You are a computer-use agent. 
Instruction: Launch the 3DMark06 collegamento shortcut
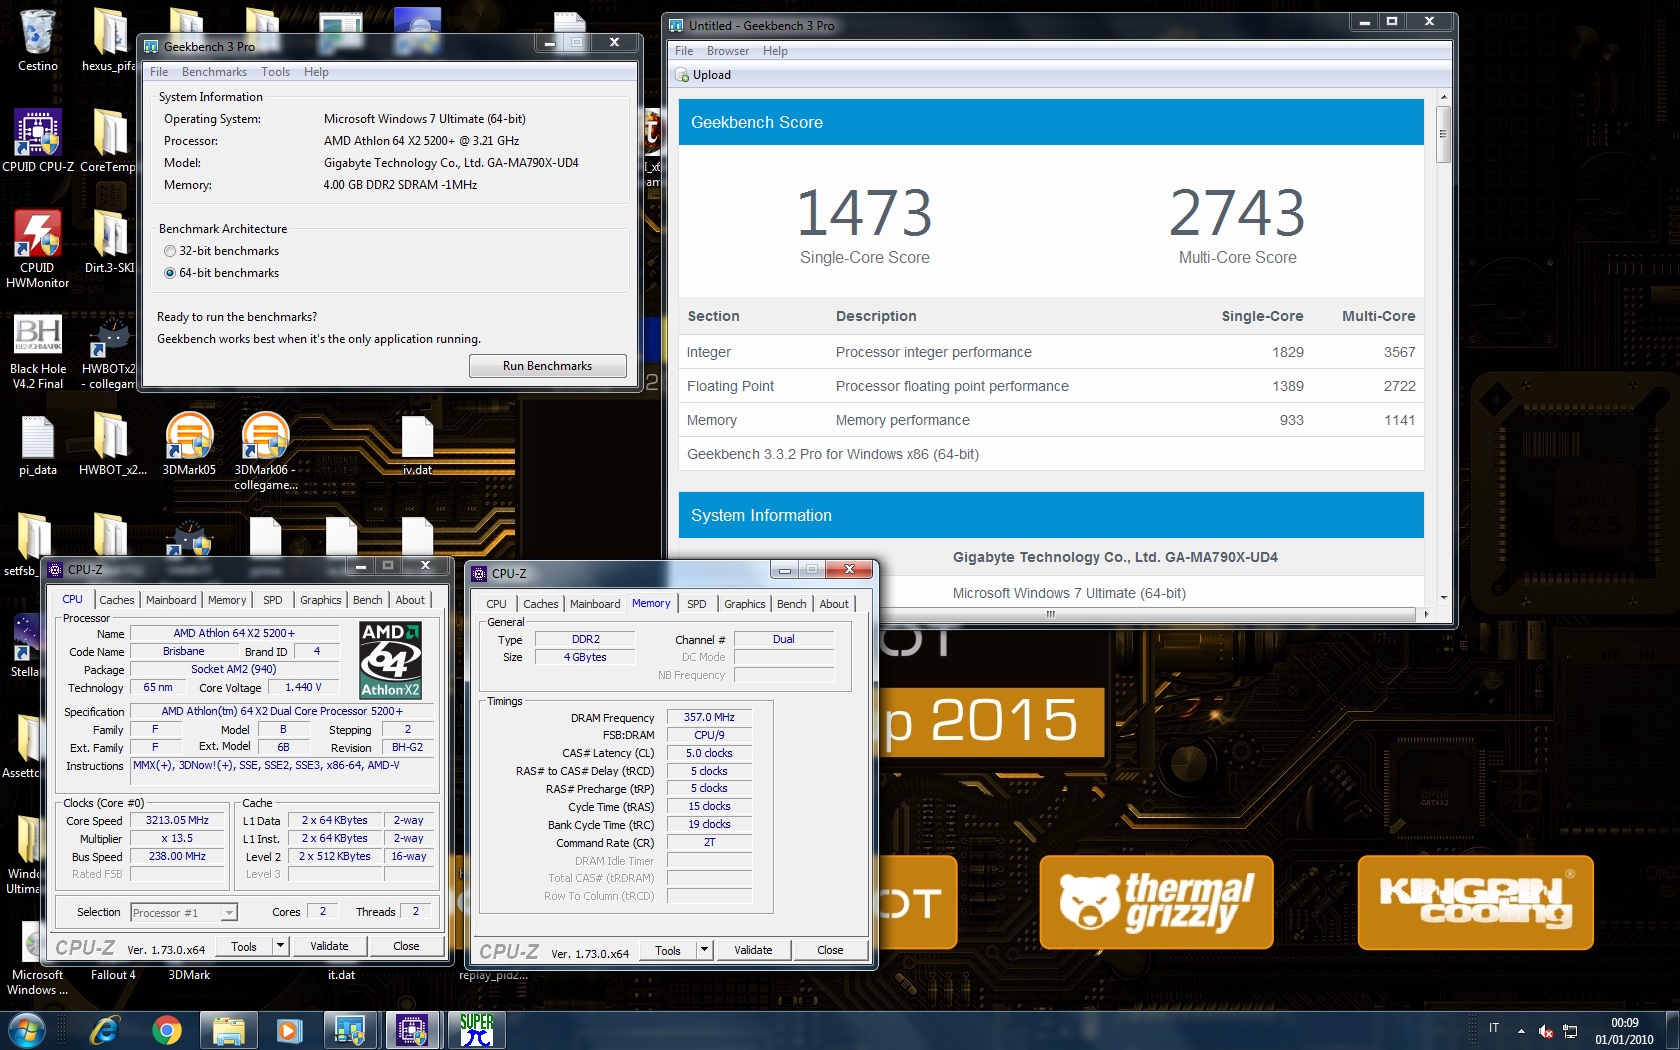266,450
